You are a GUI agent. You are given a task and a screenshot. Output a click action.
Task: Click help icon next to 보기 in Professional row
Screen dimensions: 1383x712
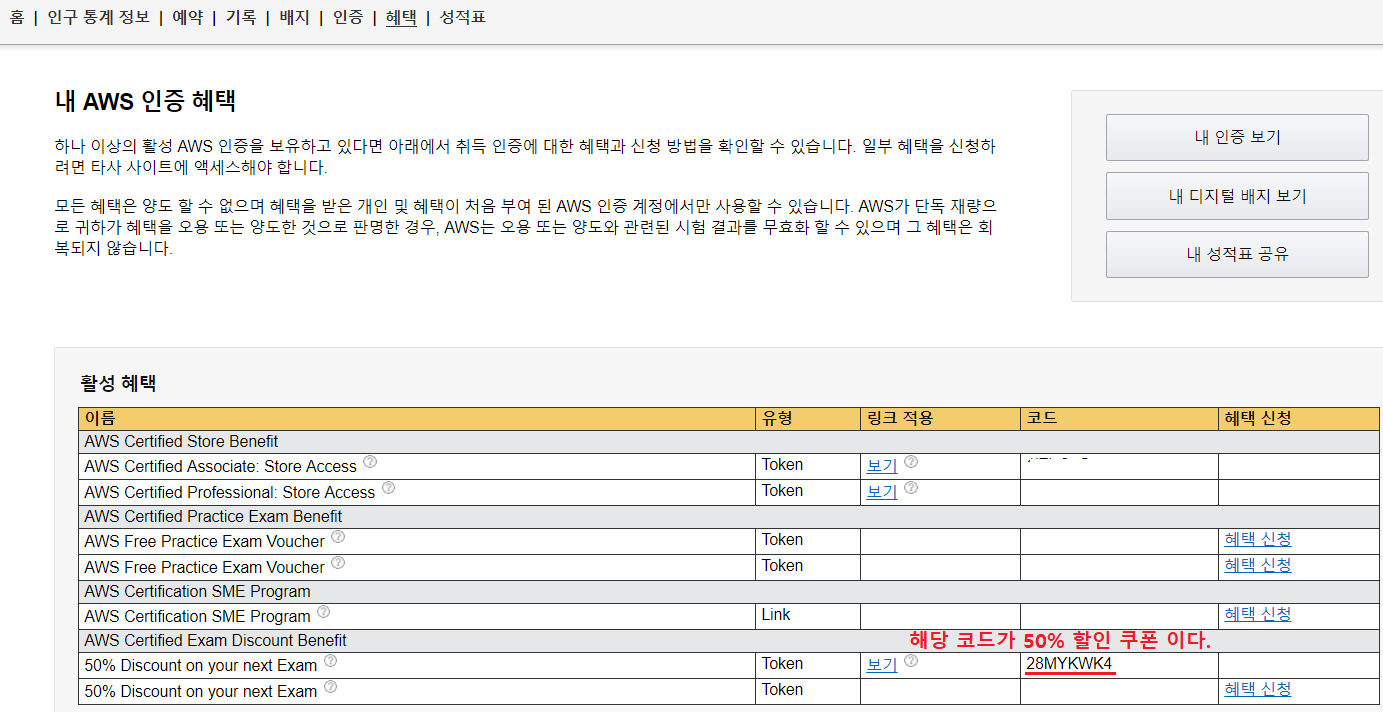(911, 488)
